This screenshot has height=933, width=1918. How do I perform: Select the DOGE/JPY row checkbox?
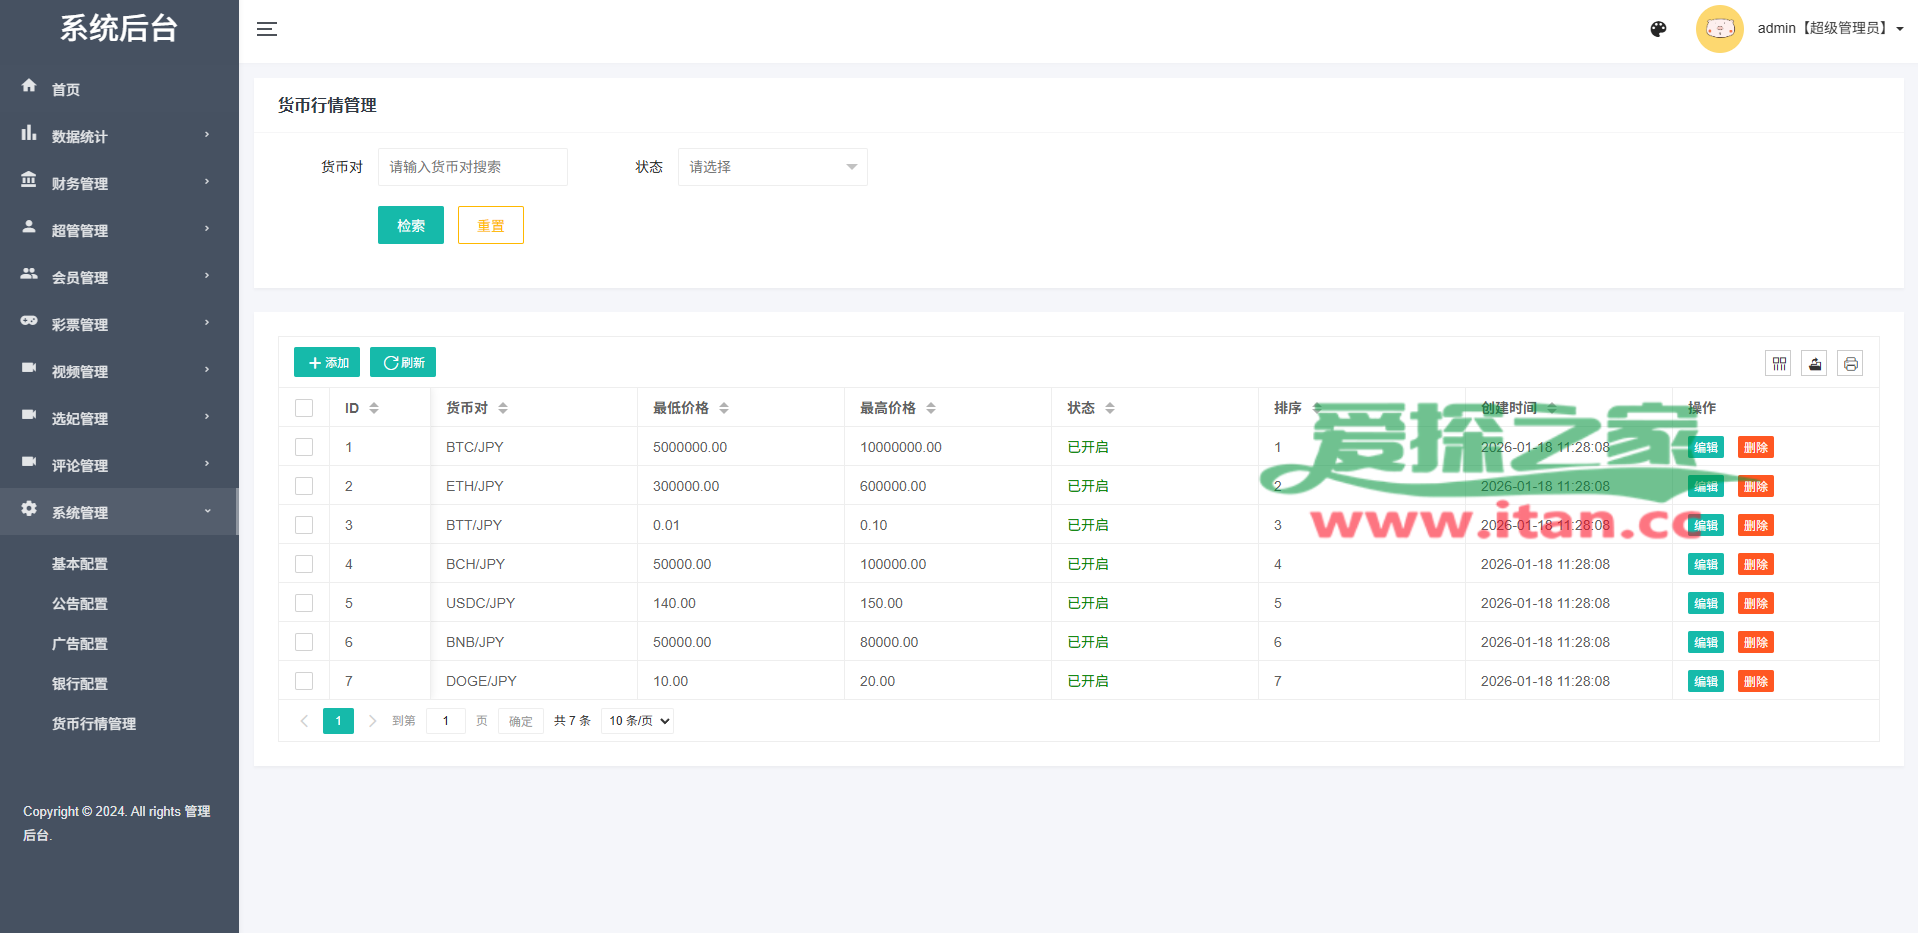[x=304, y=681]
